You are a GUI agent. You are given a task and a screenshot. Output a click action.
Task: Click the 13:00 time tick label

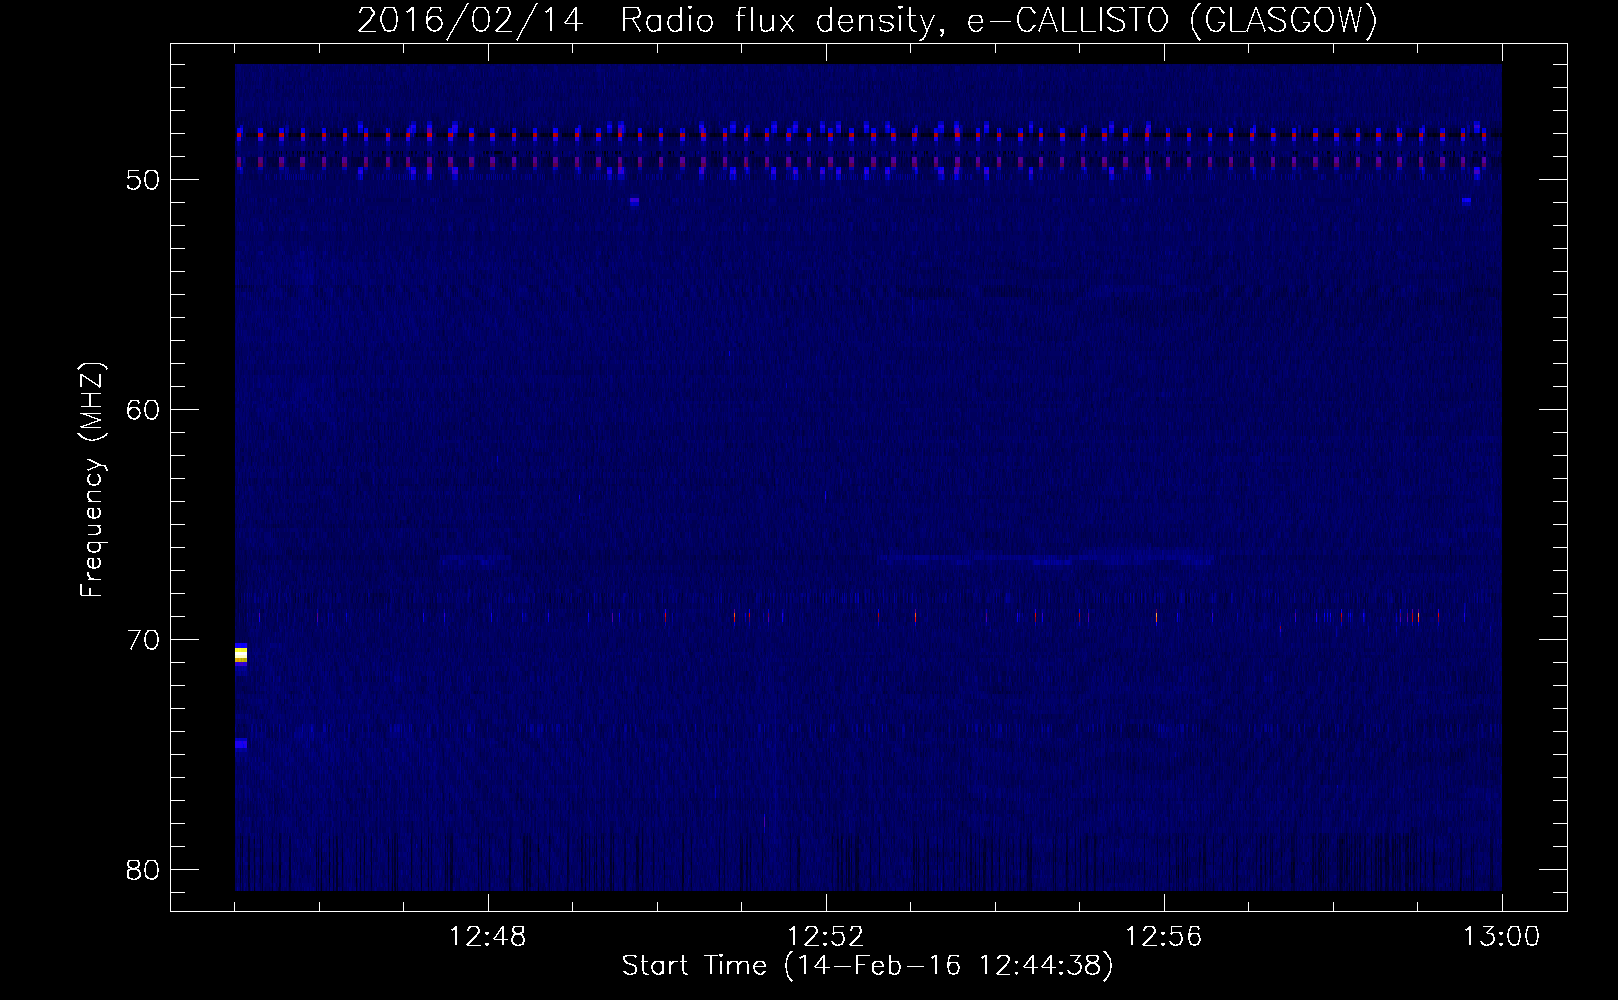(1502, 937)
